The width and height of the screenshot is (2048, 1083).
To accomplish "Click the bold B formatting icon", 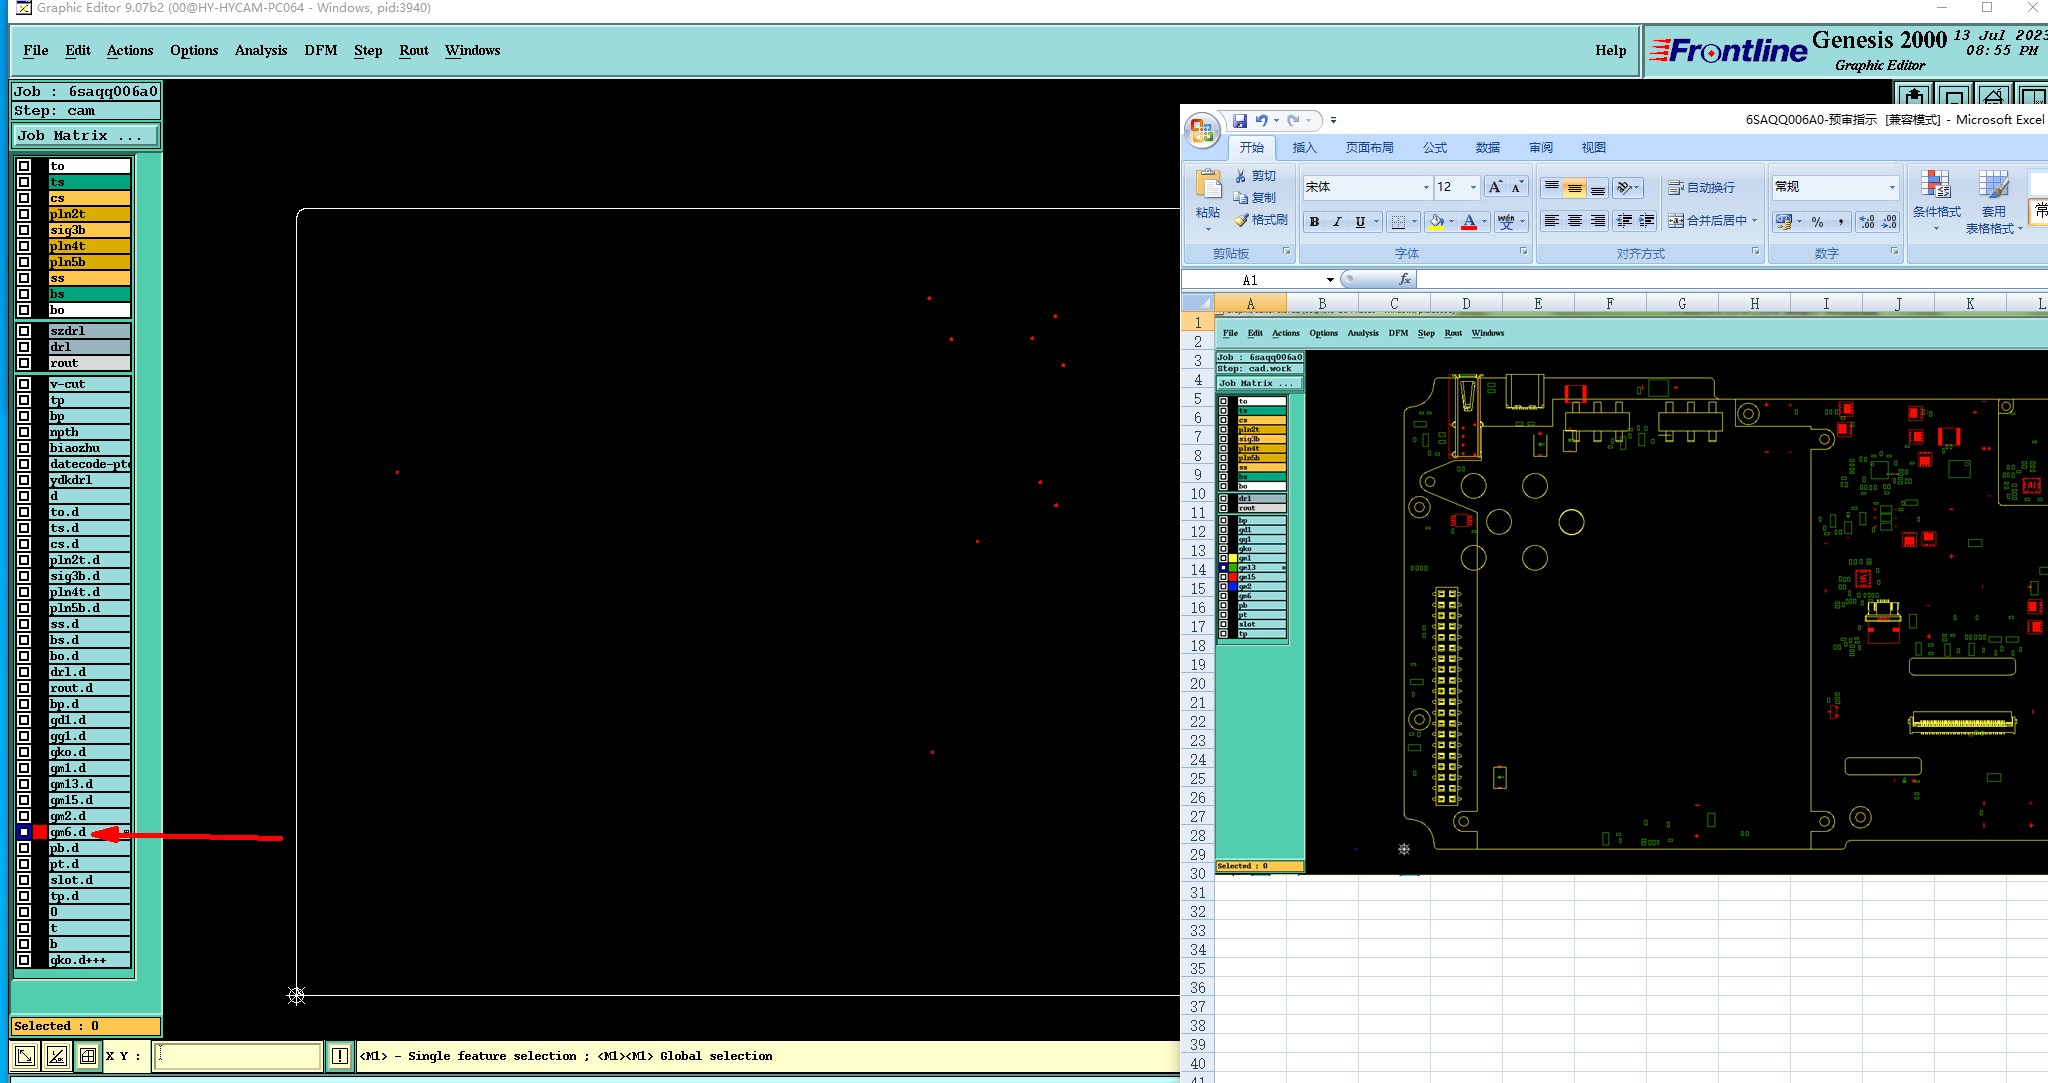I will [1314, 222].
